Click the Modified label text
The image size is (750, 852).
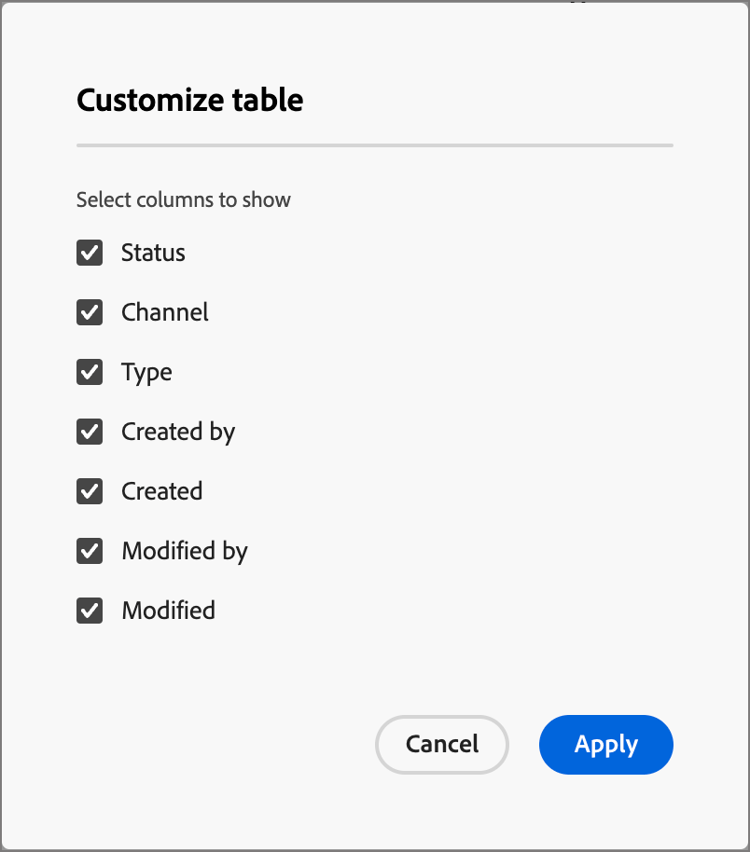(x=168, y=610)
